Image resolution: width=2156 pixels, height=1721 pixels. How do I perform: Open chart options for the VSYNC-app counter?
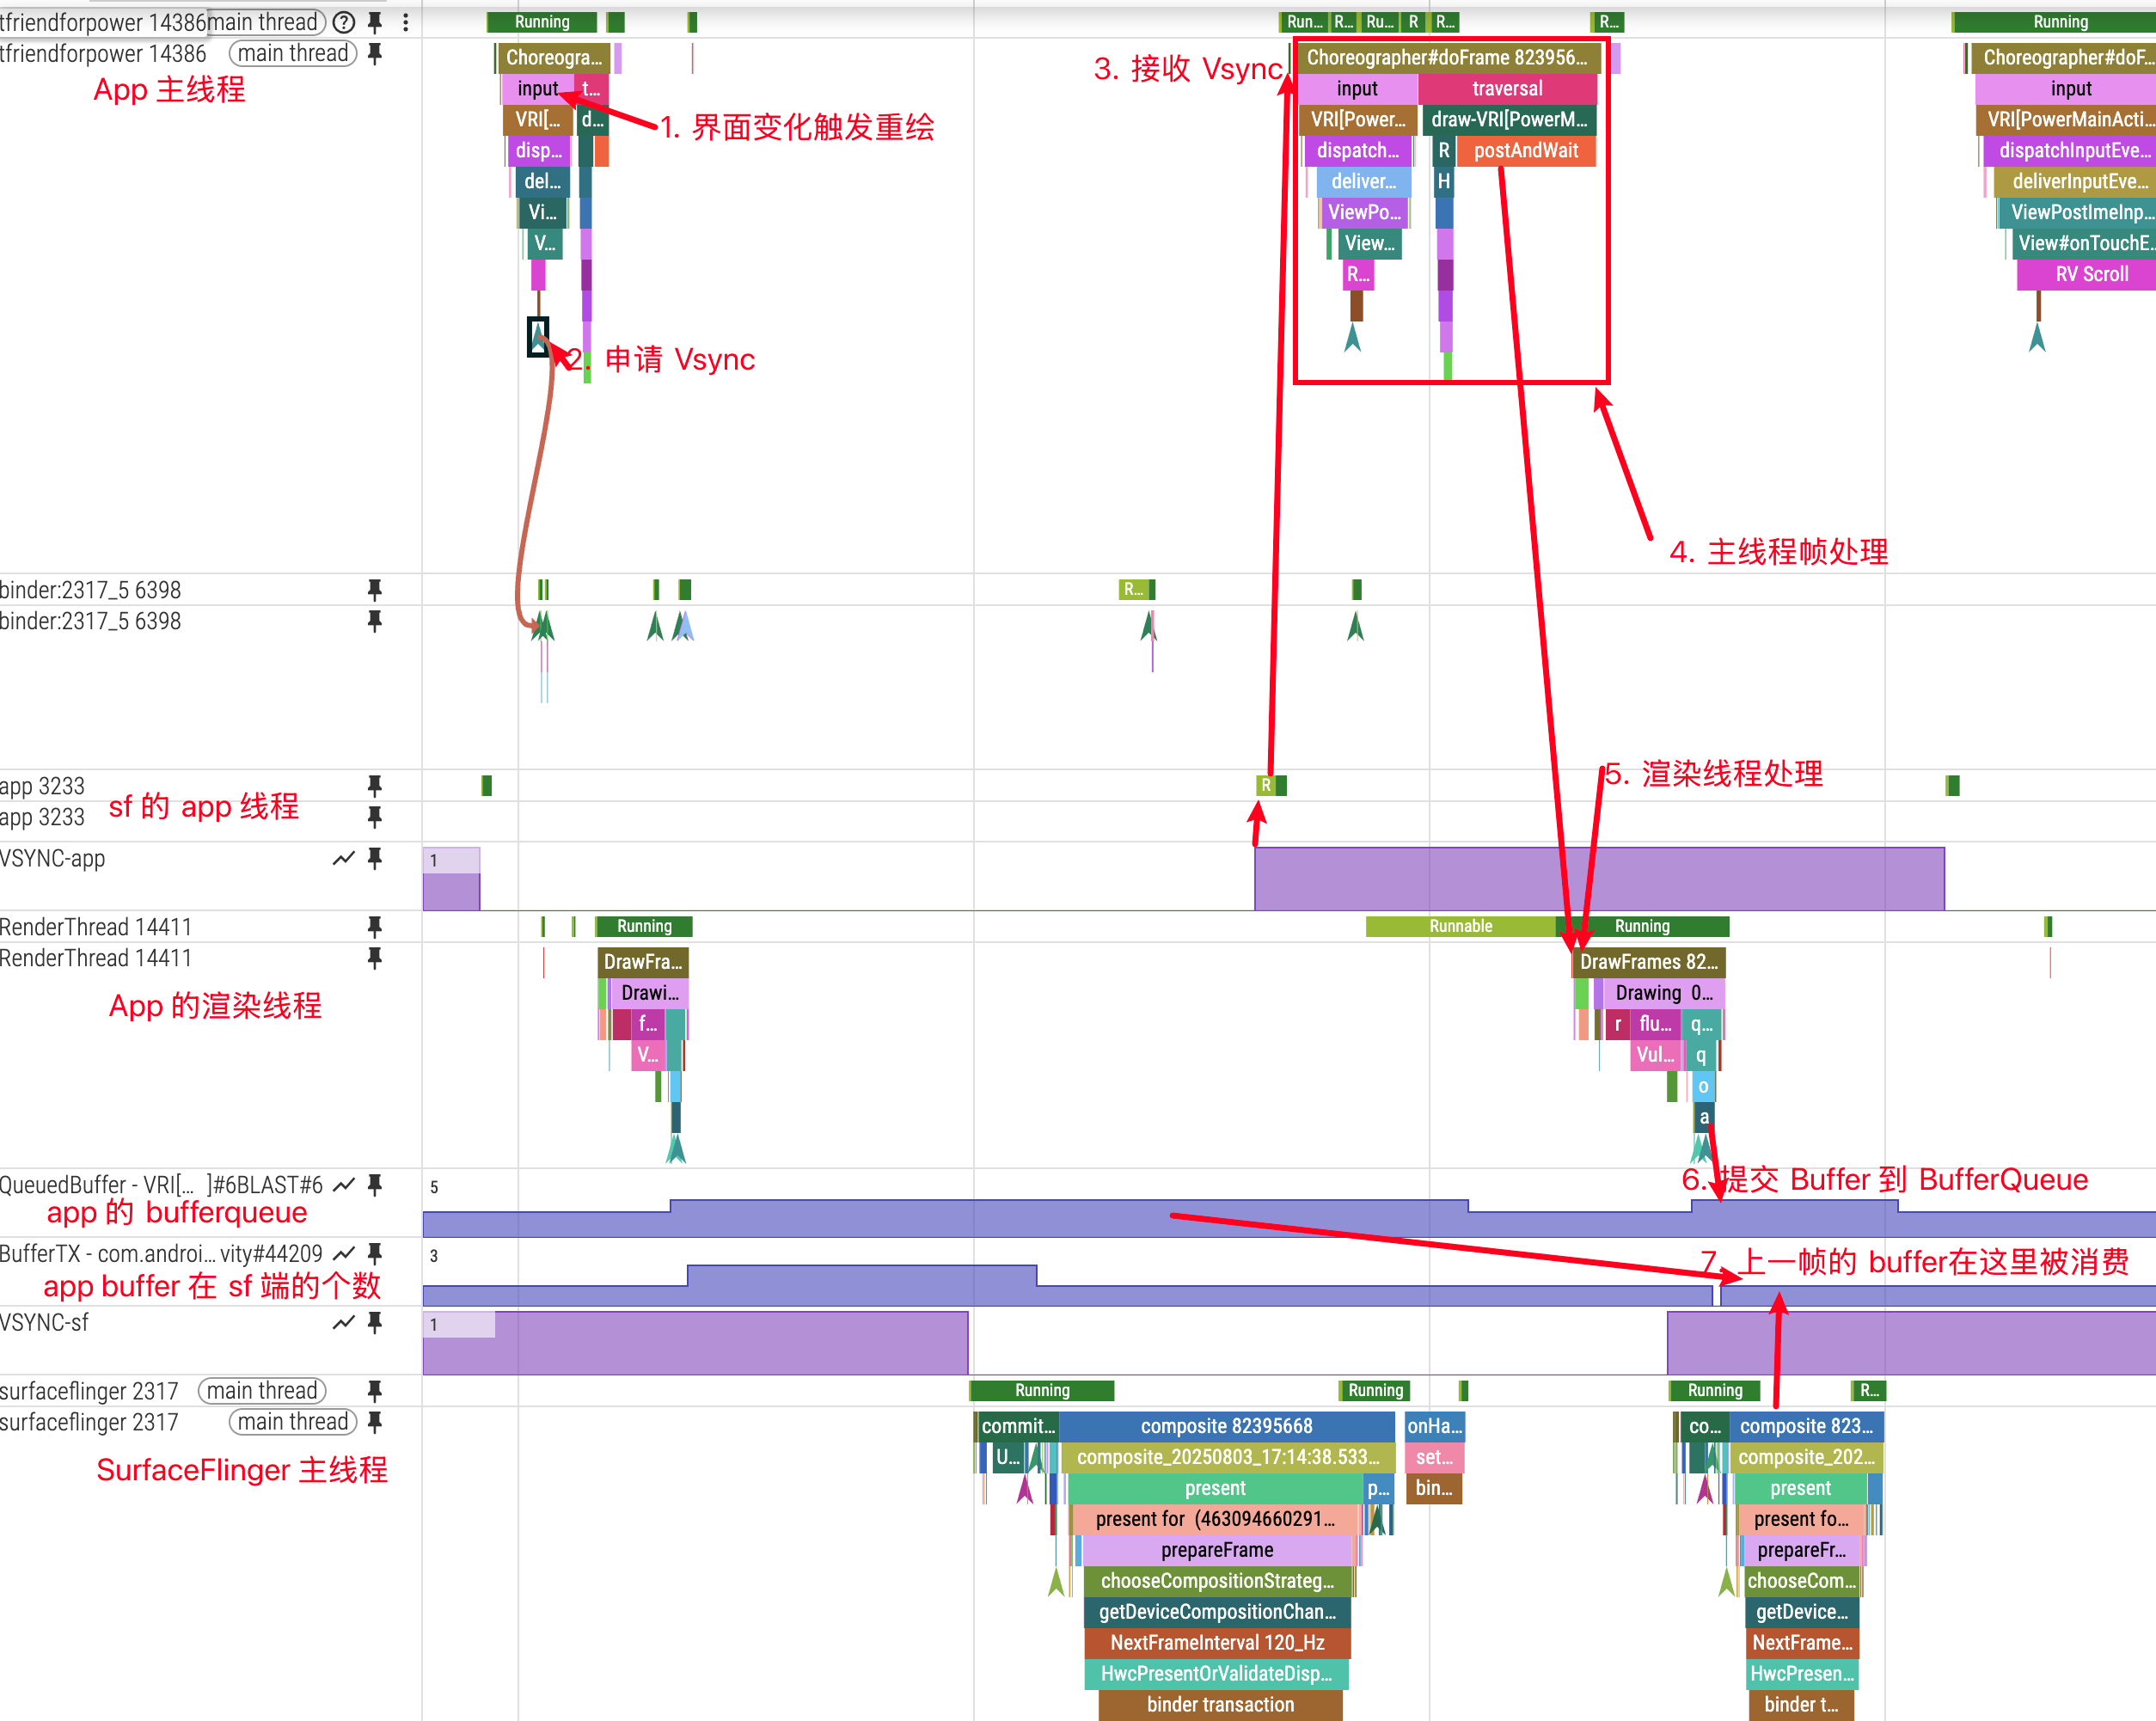[344, 858]
